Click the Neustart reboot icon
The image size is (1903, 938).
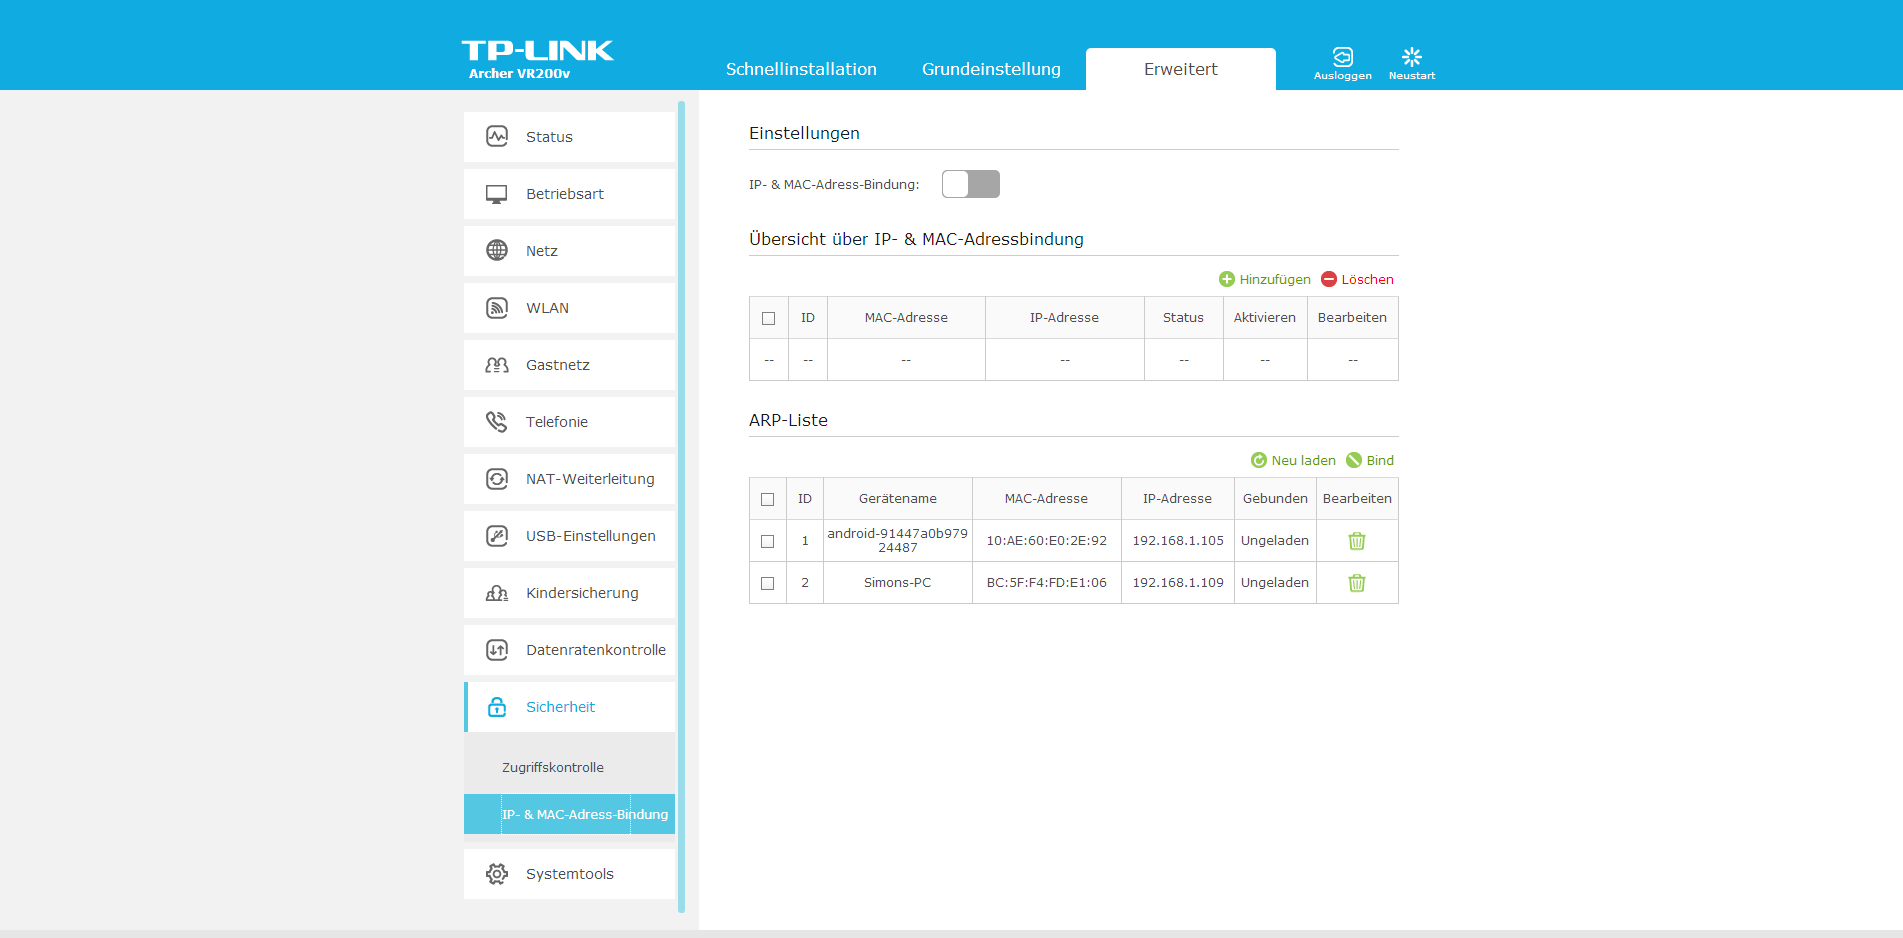[x=1411, y=58]
